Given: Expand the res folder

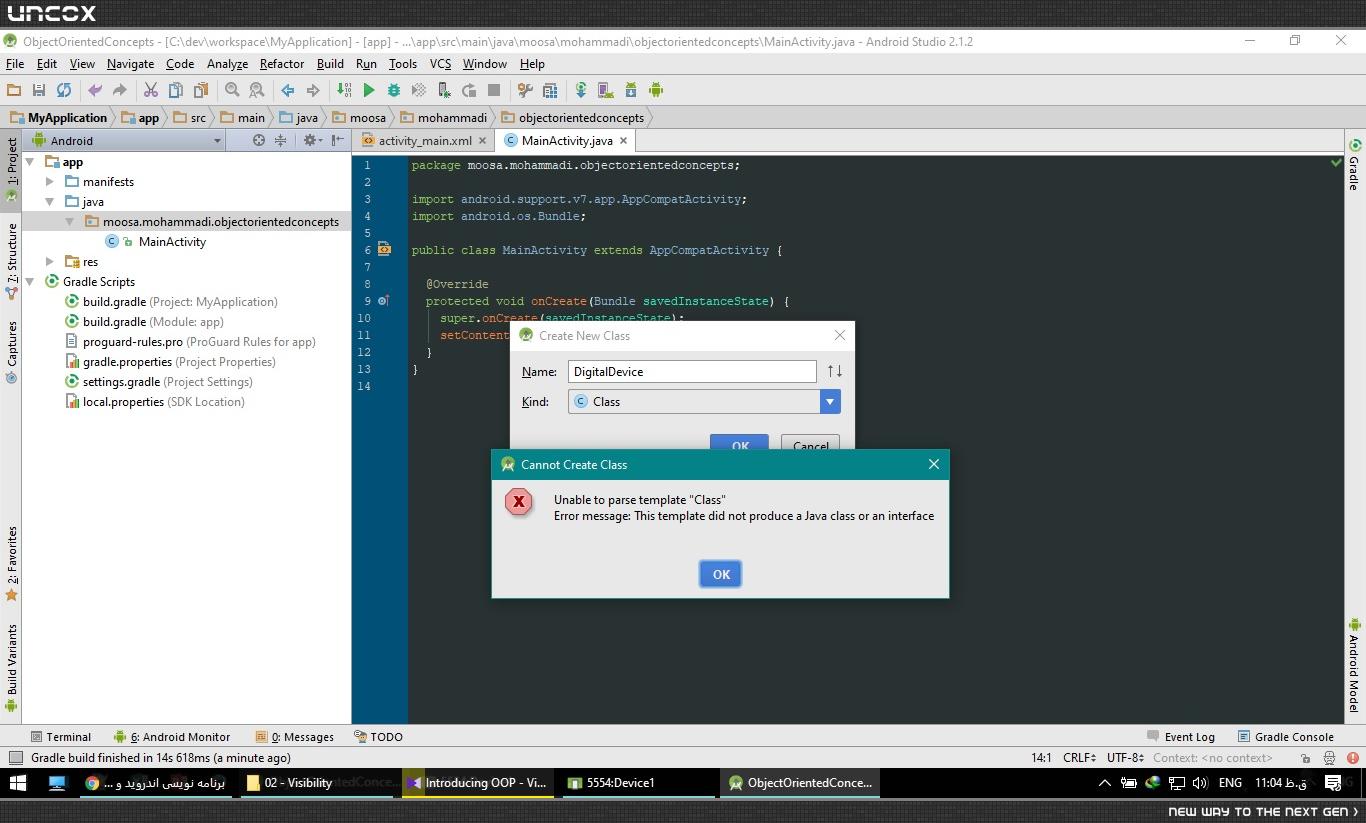Looking at the screenshot, I should pos(50,262).
